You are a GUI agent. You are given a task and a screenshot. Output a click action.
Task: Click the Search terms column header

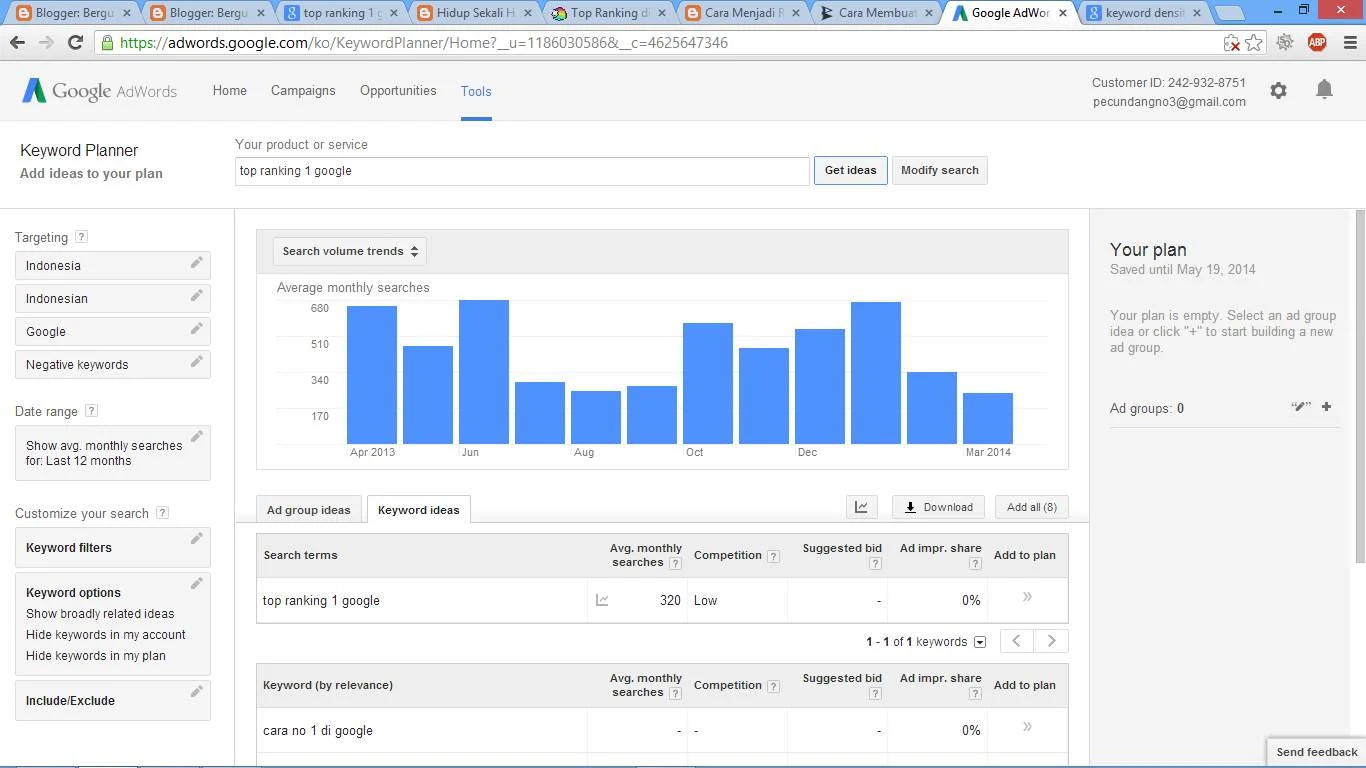[300, 555]
